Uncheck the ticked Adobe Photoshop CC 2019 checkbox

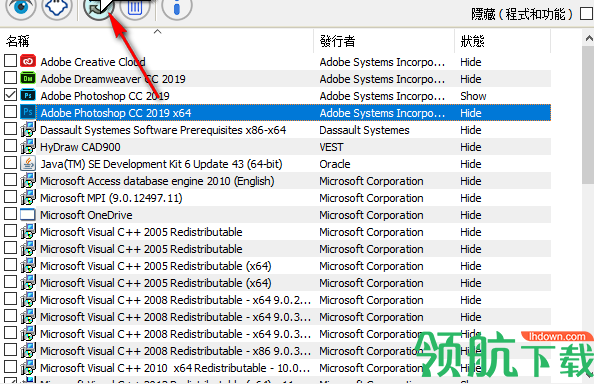click(x=11, y=95)
